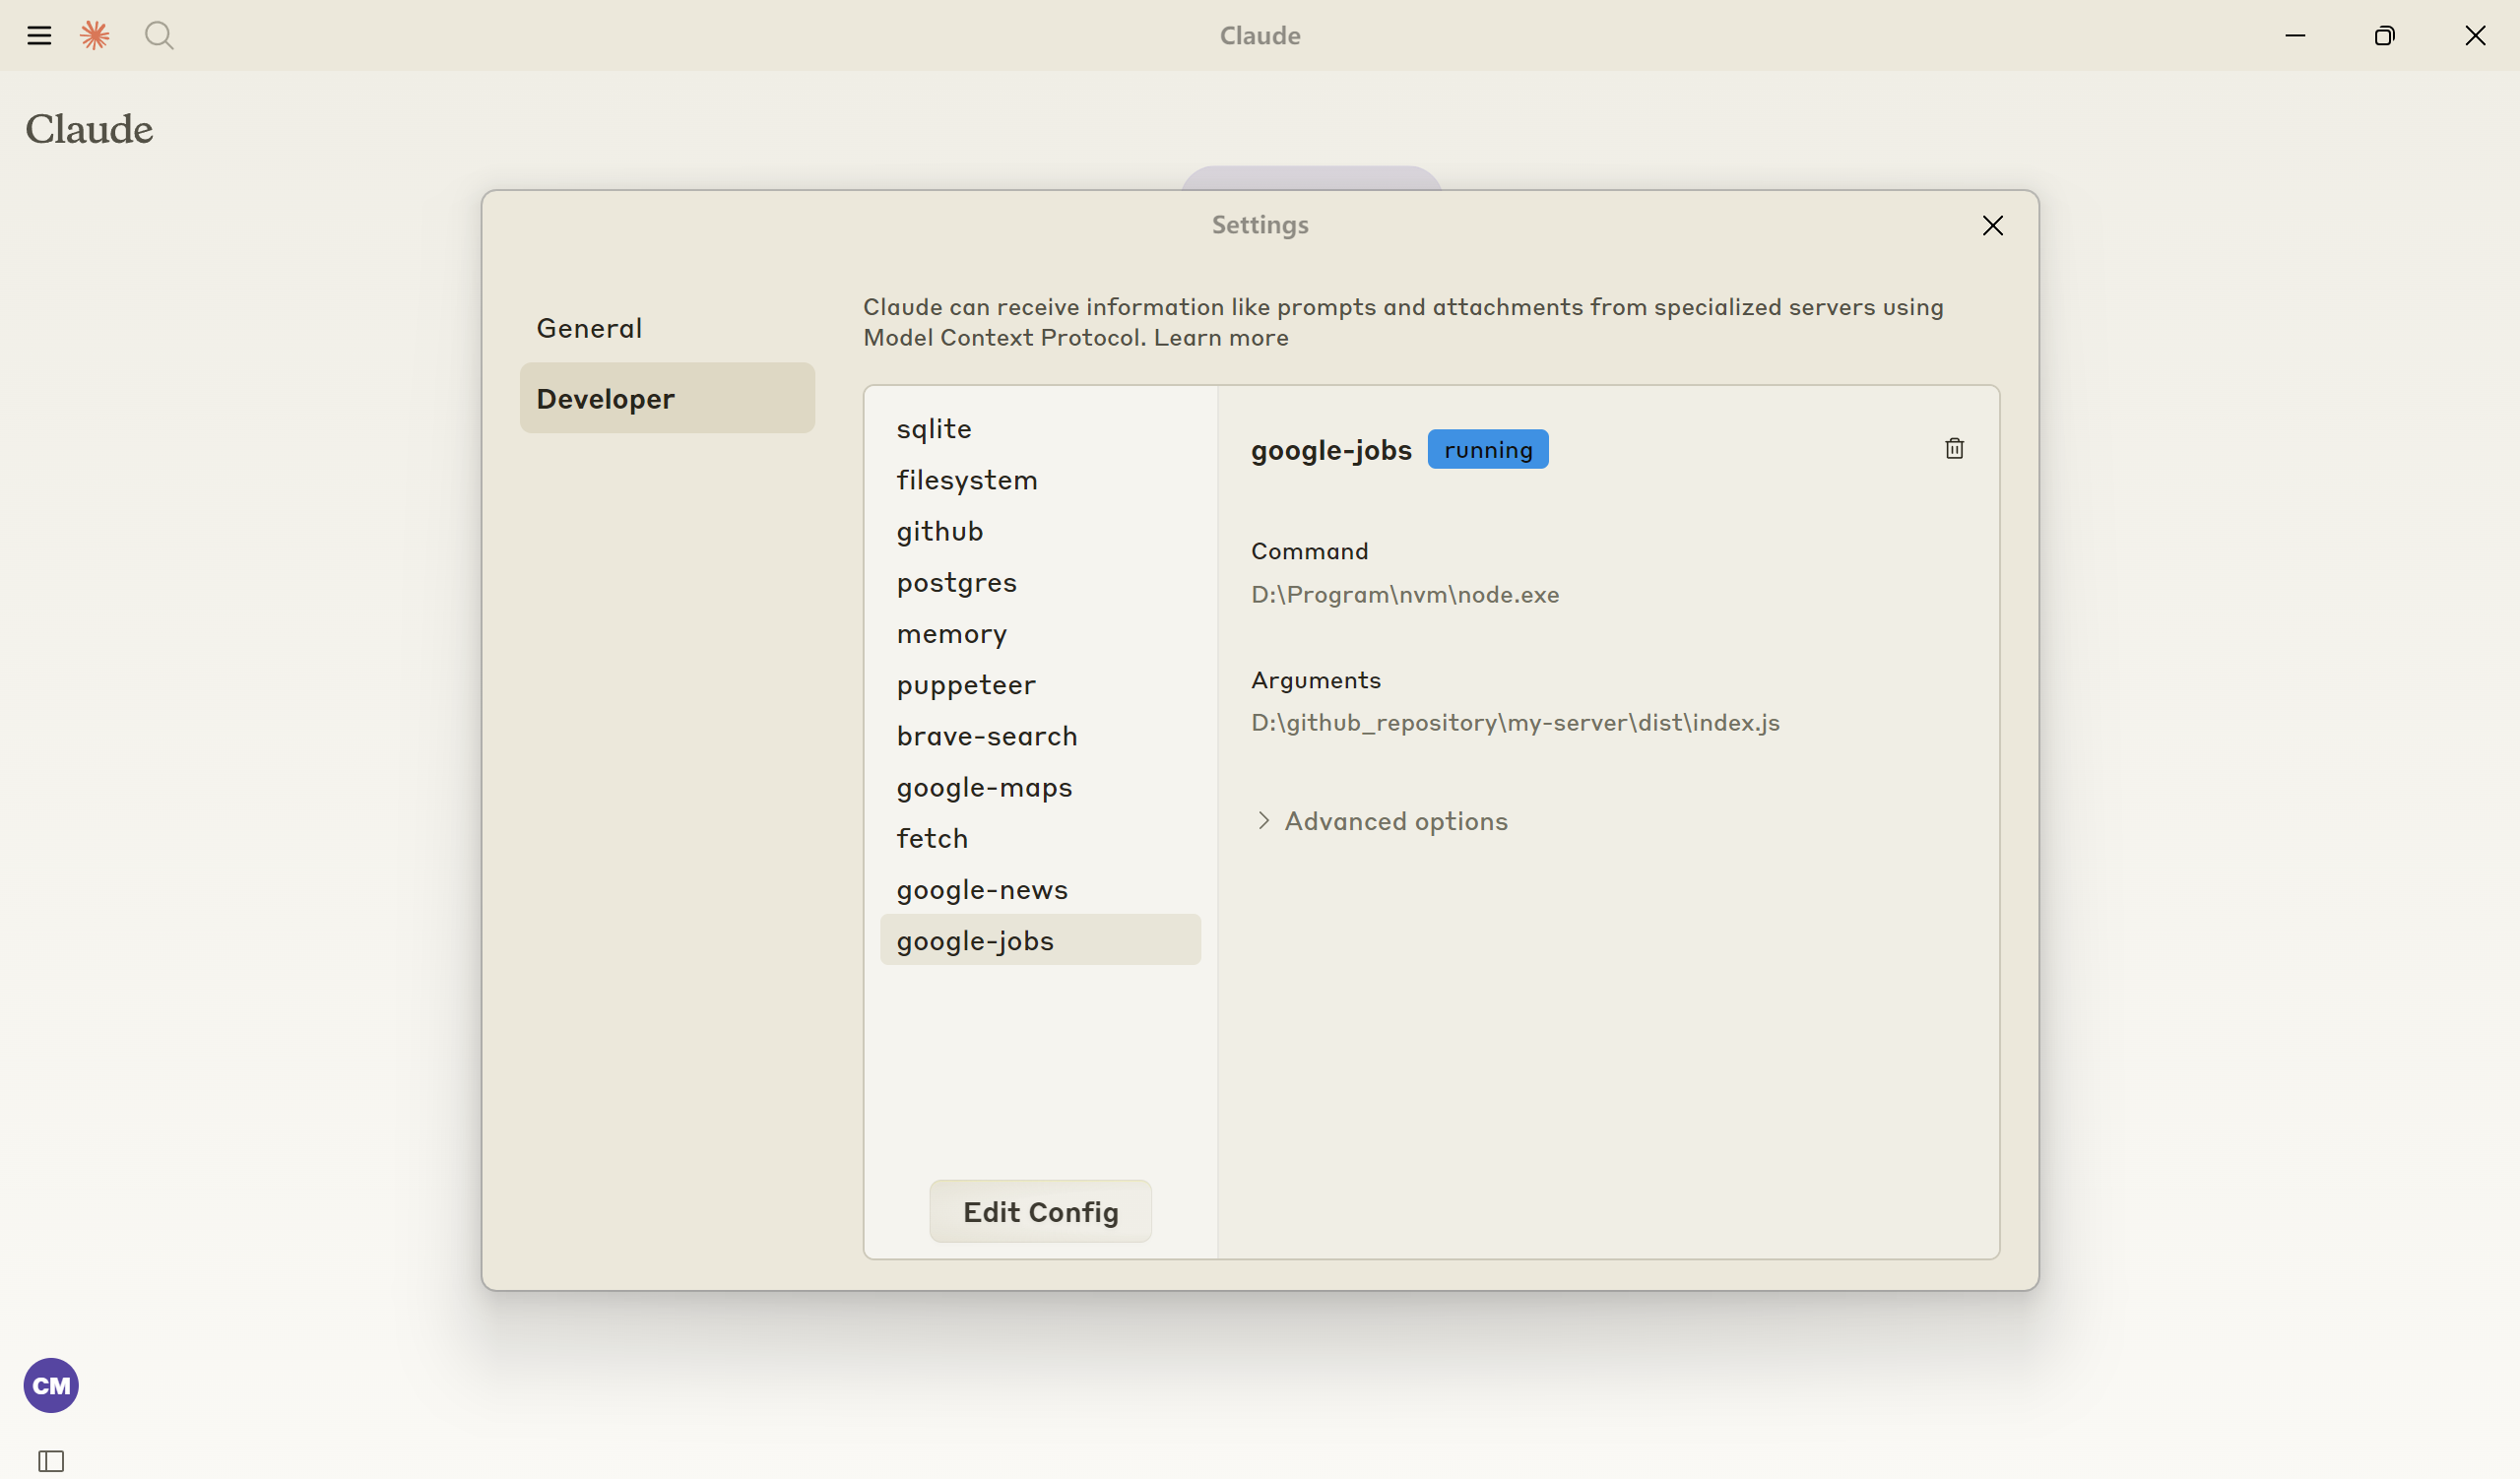Open search with the magnifier icon
2520x1479 pixels.
click(159, 36)
